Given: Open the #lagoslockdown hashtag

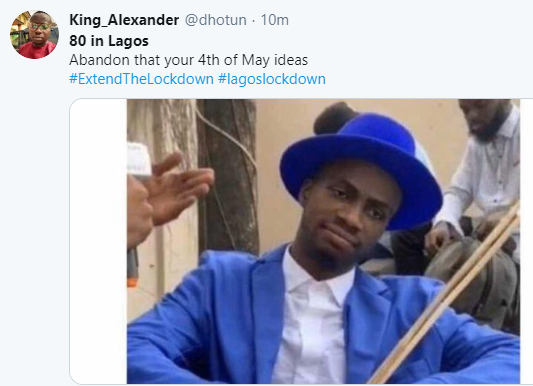Looking at the screenshot, I should coord(272,79).
